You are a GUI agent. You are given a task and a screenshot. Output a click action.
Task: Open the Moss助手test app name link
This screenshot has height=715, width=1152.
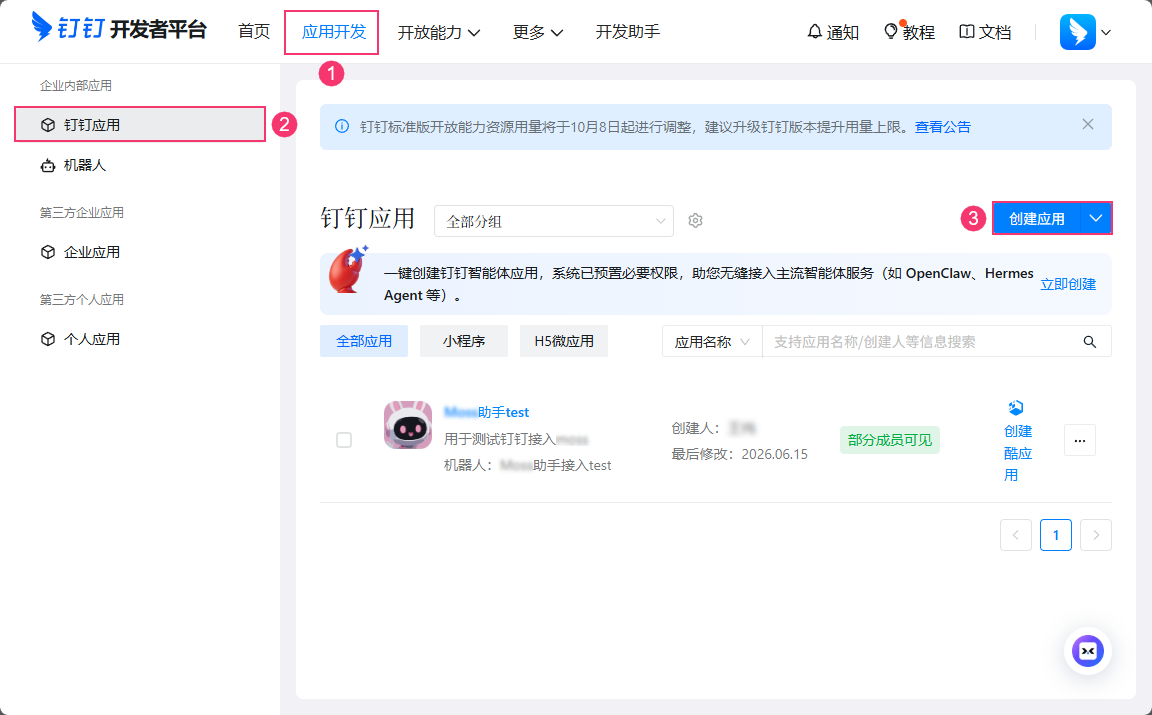(486, 412)
